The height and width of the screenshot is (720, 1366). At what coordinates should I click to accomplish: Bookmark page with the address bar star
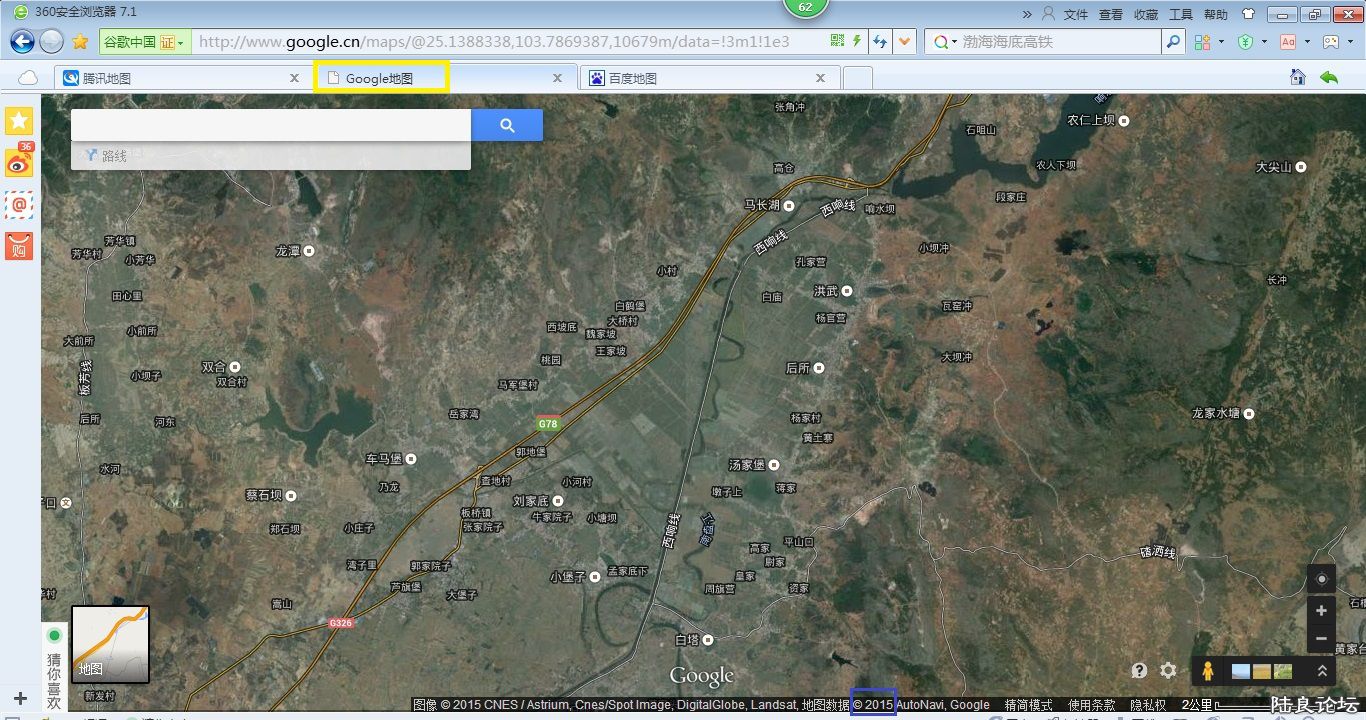tap(80, 41)
